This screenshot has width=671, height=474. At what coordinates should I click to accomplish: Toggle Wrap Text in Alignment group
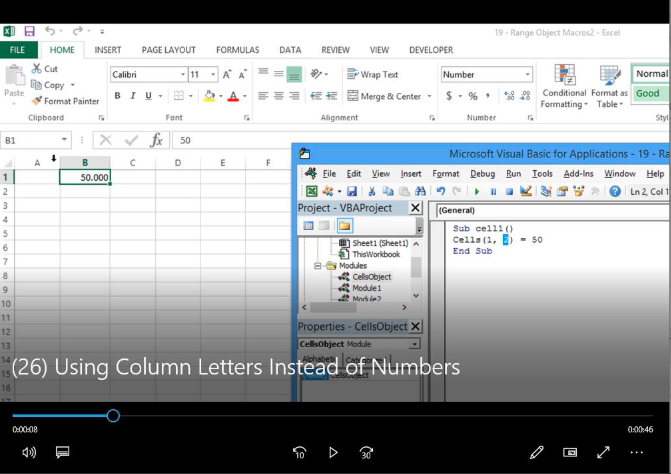pos(372,74)
